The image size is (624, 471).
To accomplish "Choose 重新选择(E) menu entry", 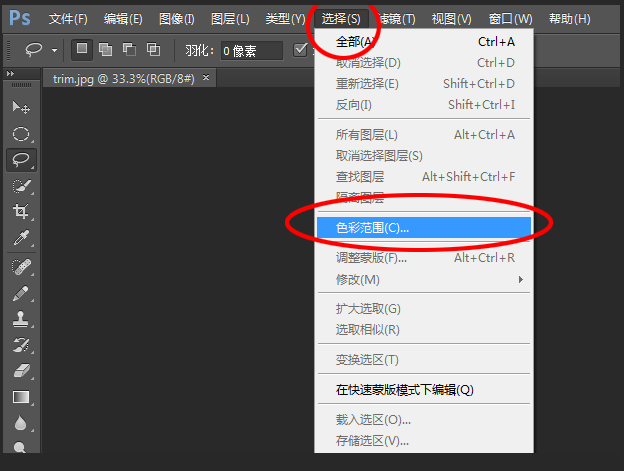I will point(424,84).
